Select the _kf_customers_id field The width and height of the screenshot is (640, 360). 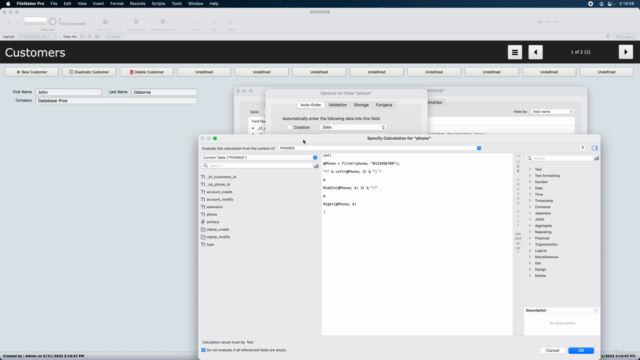click(x=221, y=177)
